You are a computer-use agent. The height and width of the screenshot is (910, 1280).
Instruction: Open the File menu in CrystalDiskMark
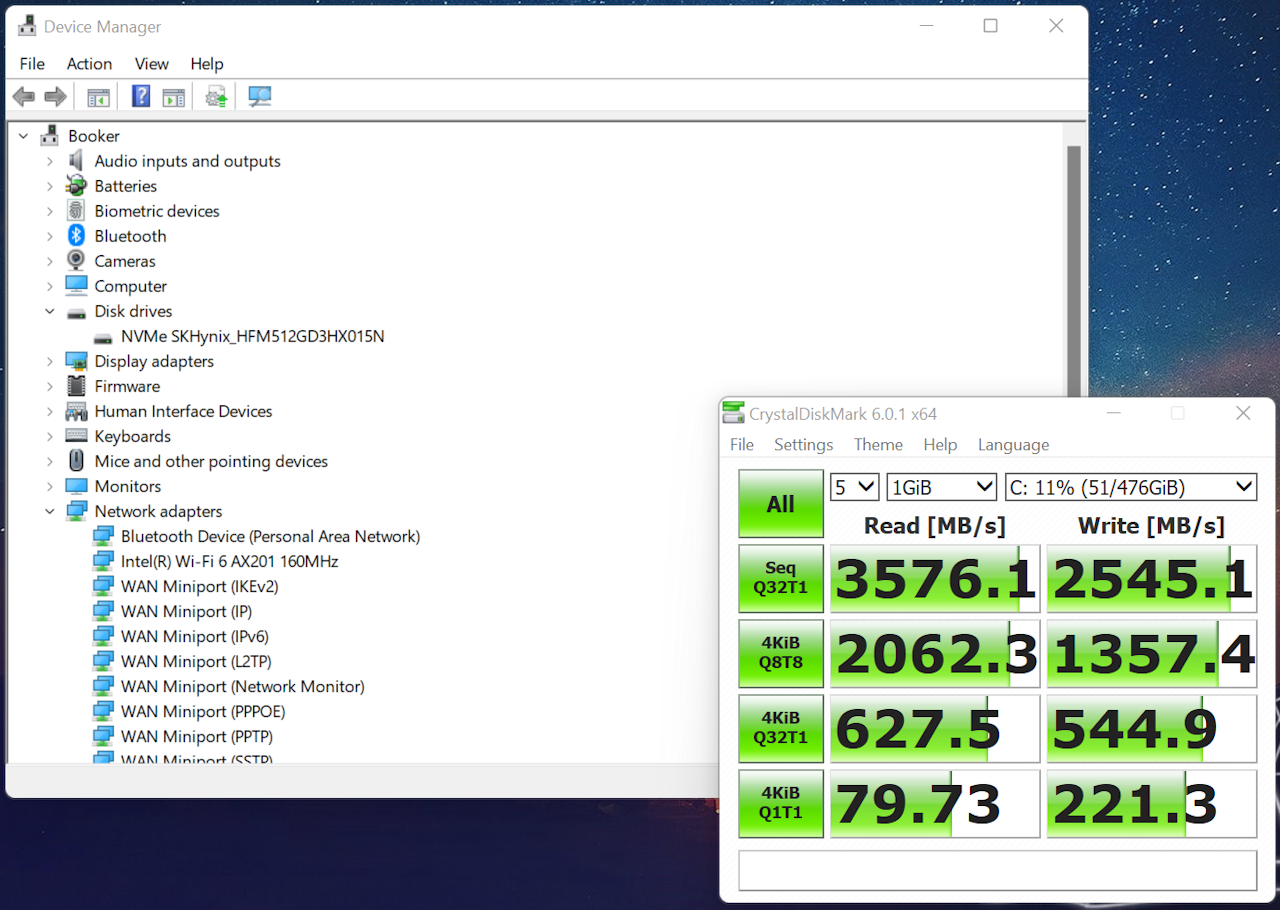742,445
